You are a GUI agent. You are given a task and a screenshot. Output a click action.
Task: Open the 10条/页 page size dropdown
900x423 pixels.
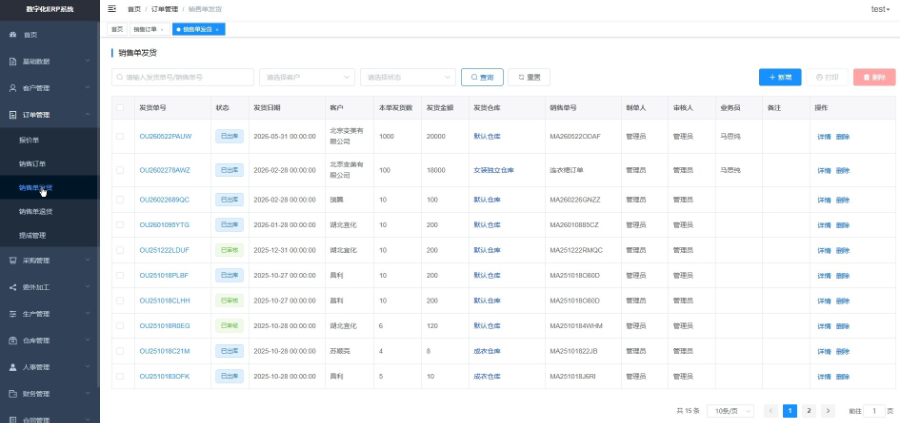pos(731,410)
